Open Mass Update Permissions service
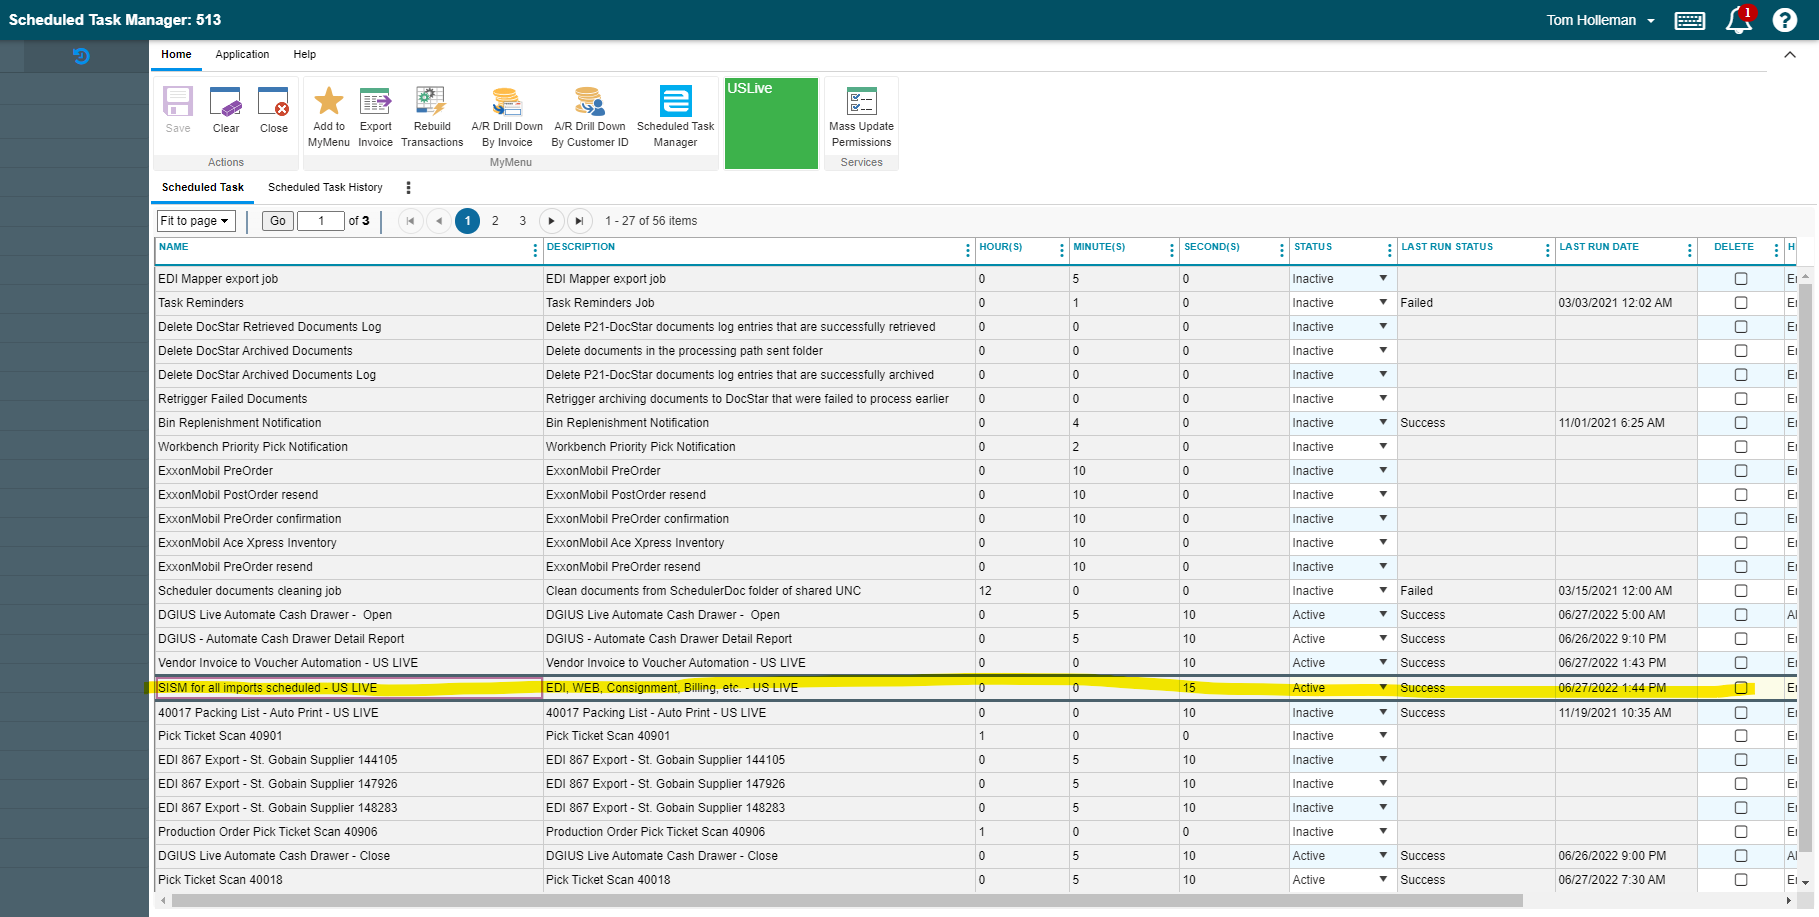Viewport: 1819px width, 917px height. 861,102
